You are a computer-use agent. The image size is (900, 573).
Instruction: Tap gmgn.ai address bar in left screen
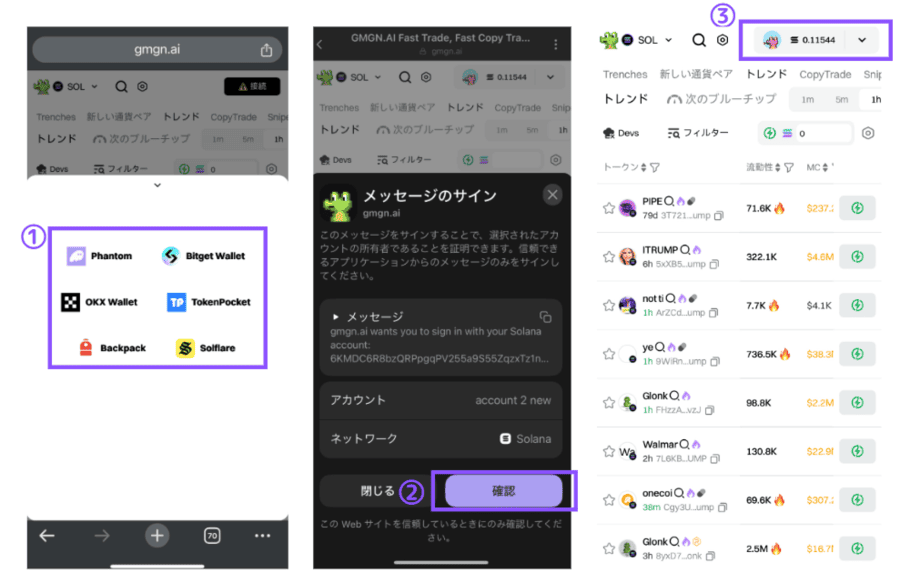pos(157,50)
